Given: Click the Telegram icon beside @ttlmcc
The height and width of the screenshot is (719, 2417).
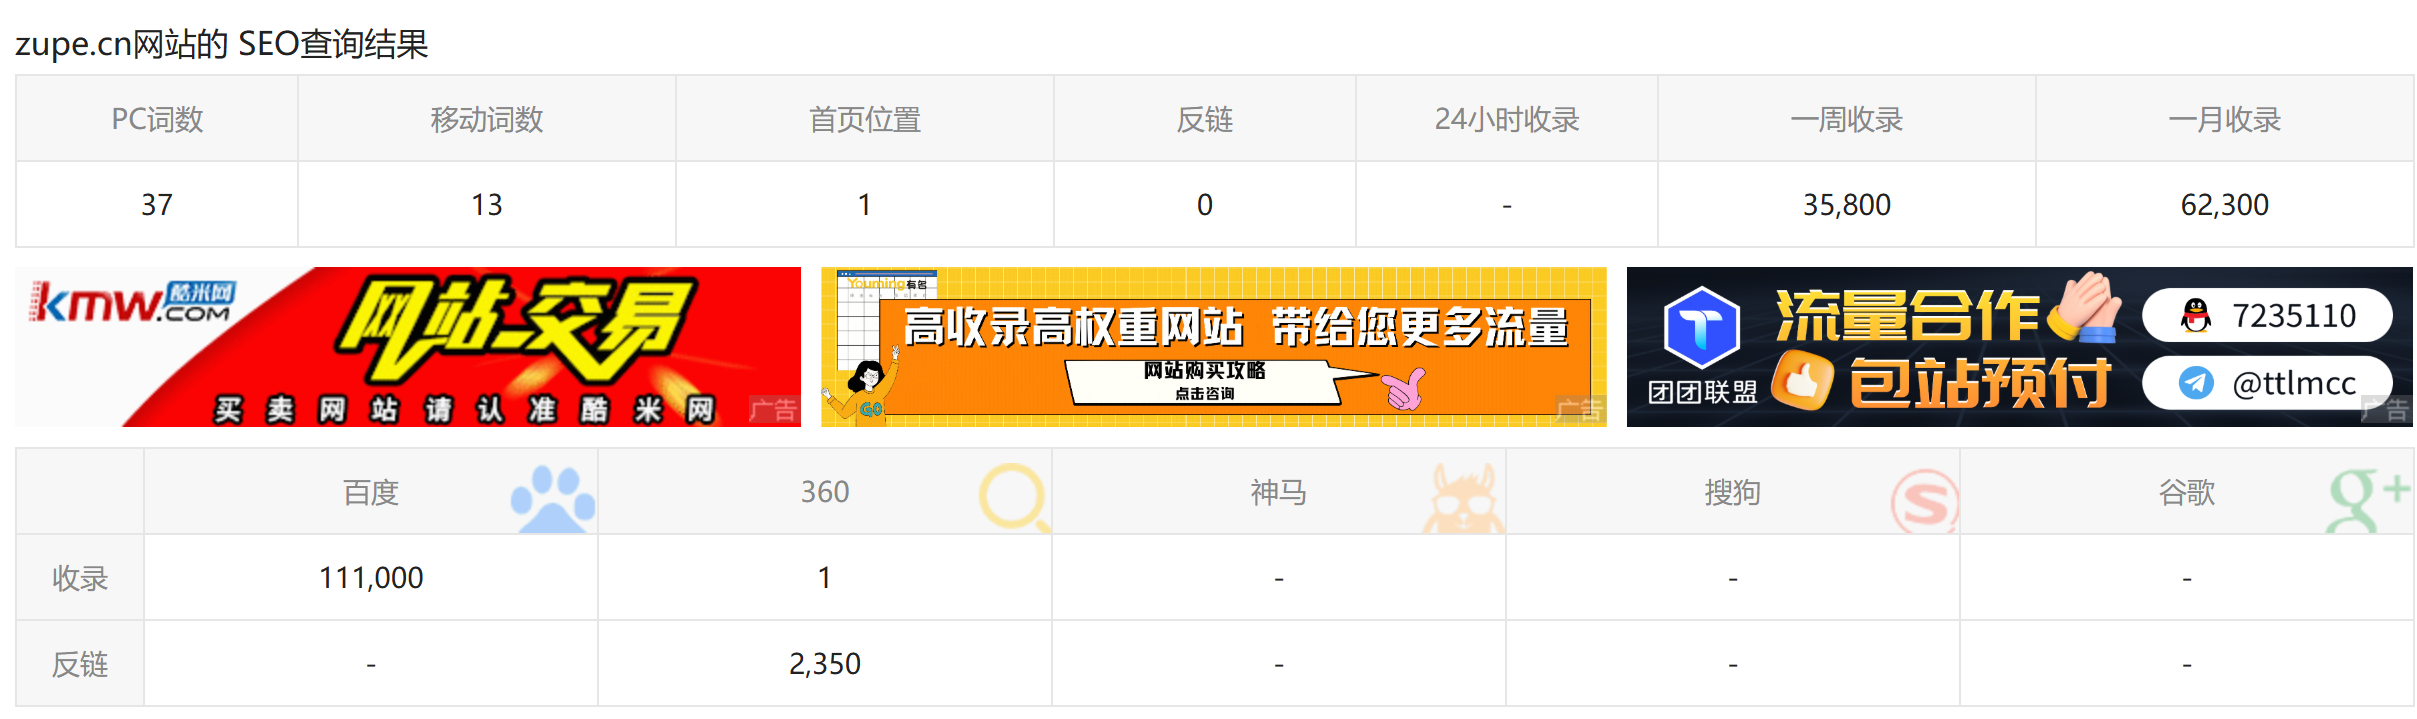Looking at the screenshot, I should (x=2196, y=383).
